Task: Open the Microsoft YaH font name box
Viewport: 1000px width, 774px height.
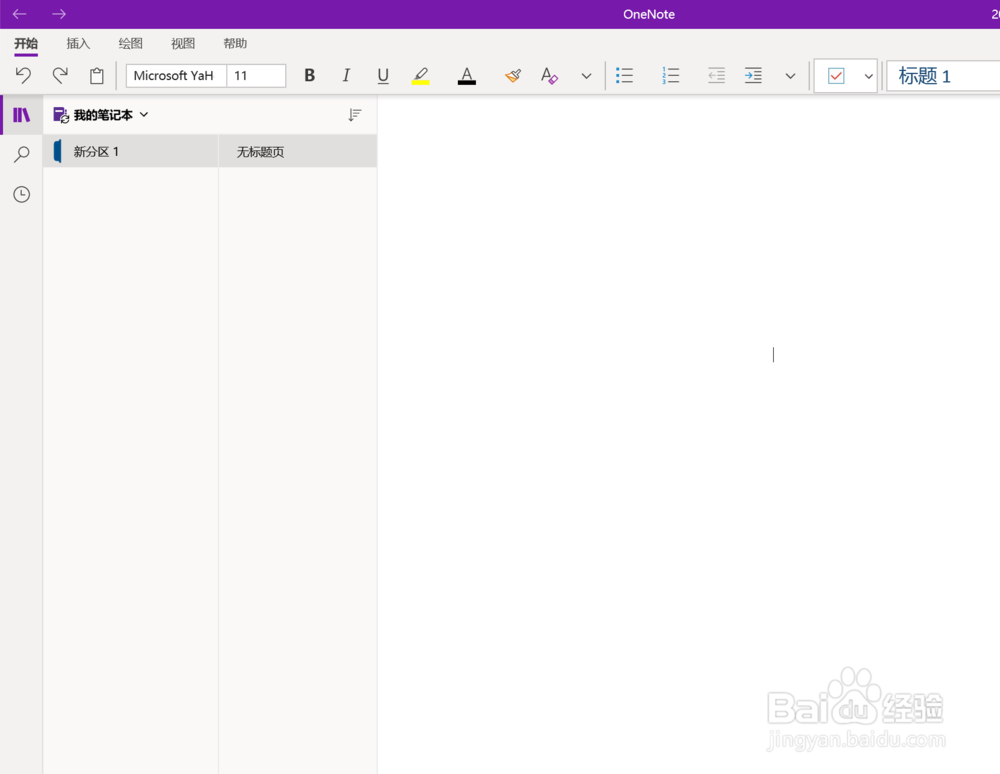Action: (176, 75)
